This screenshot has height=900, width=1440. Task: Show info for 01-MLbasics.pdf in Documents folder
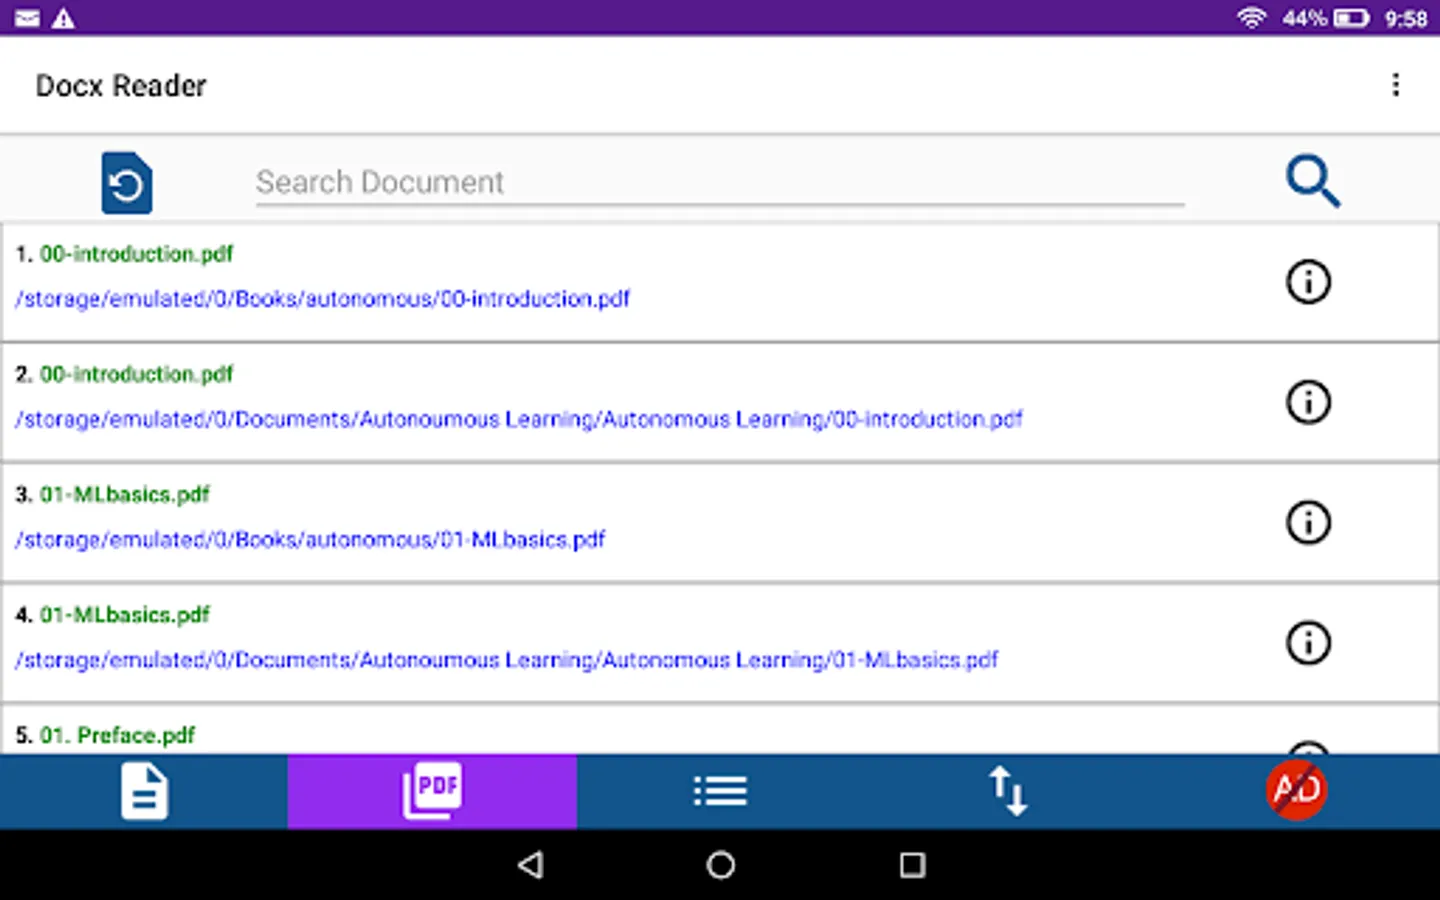pyautogui.click(x=1308, y=642)
